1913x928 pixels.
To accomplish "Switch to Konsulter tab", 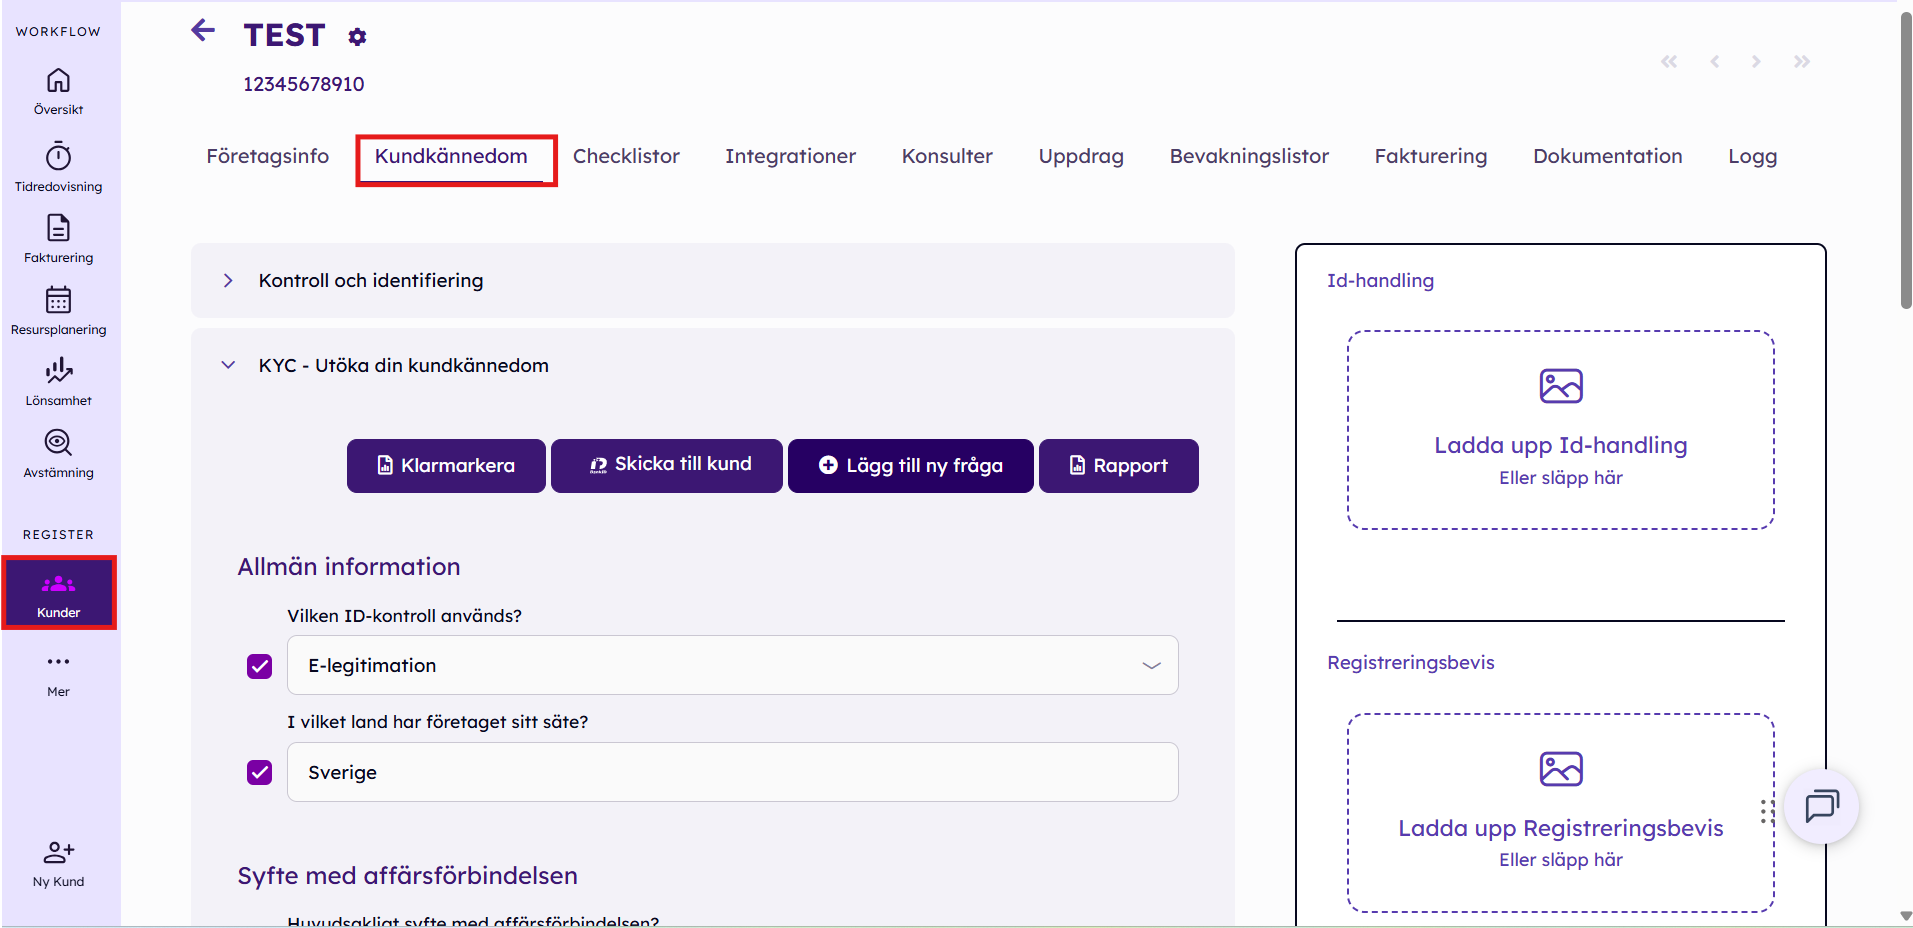I will (x=947, y=157).
